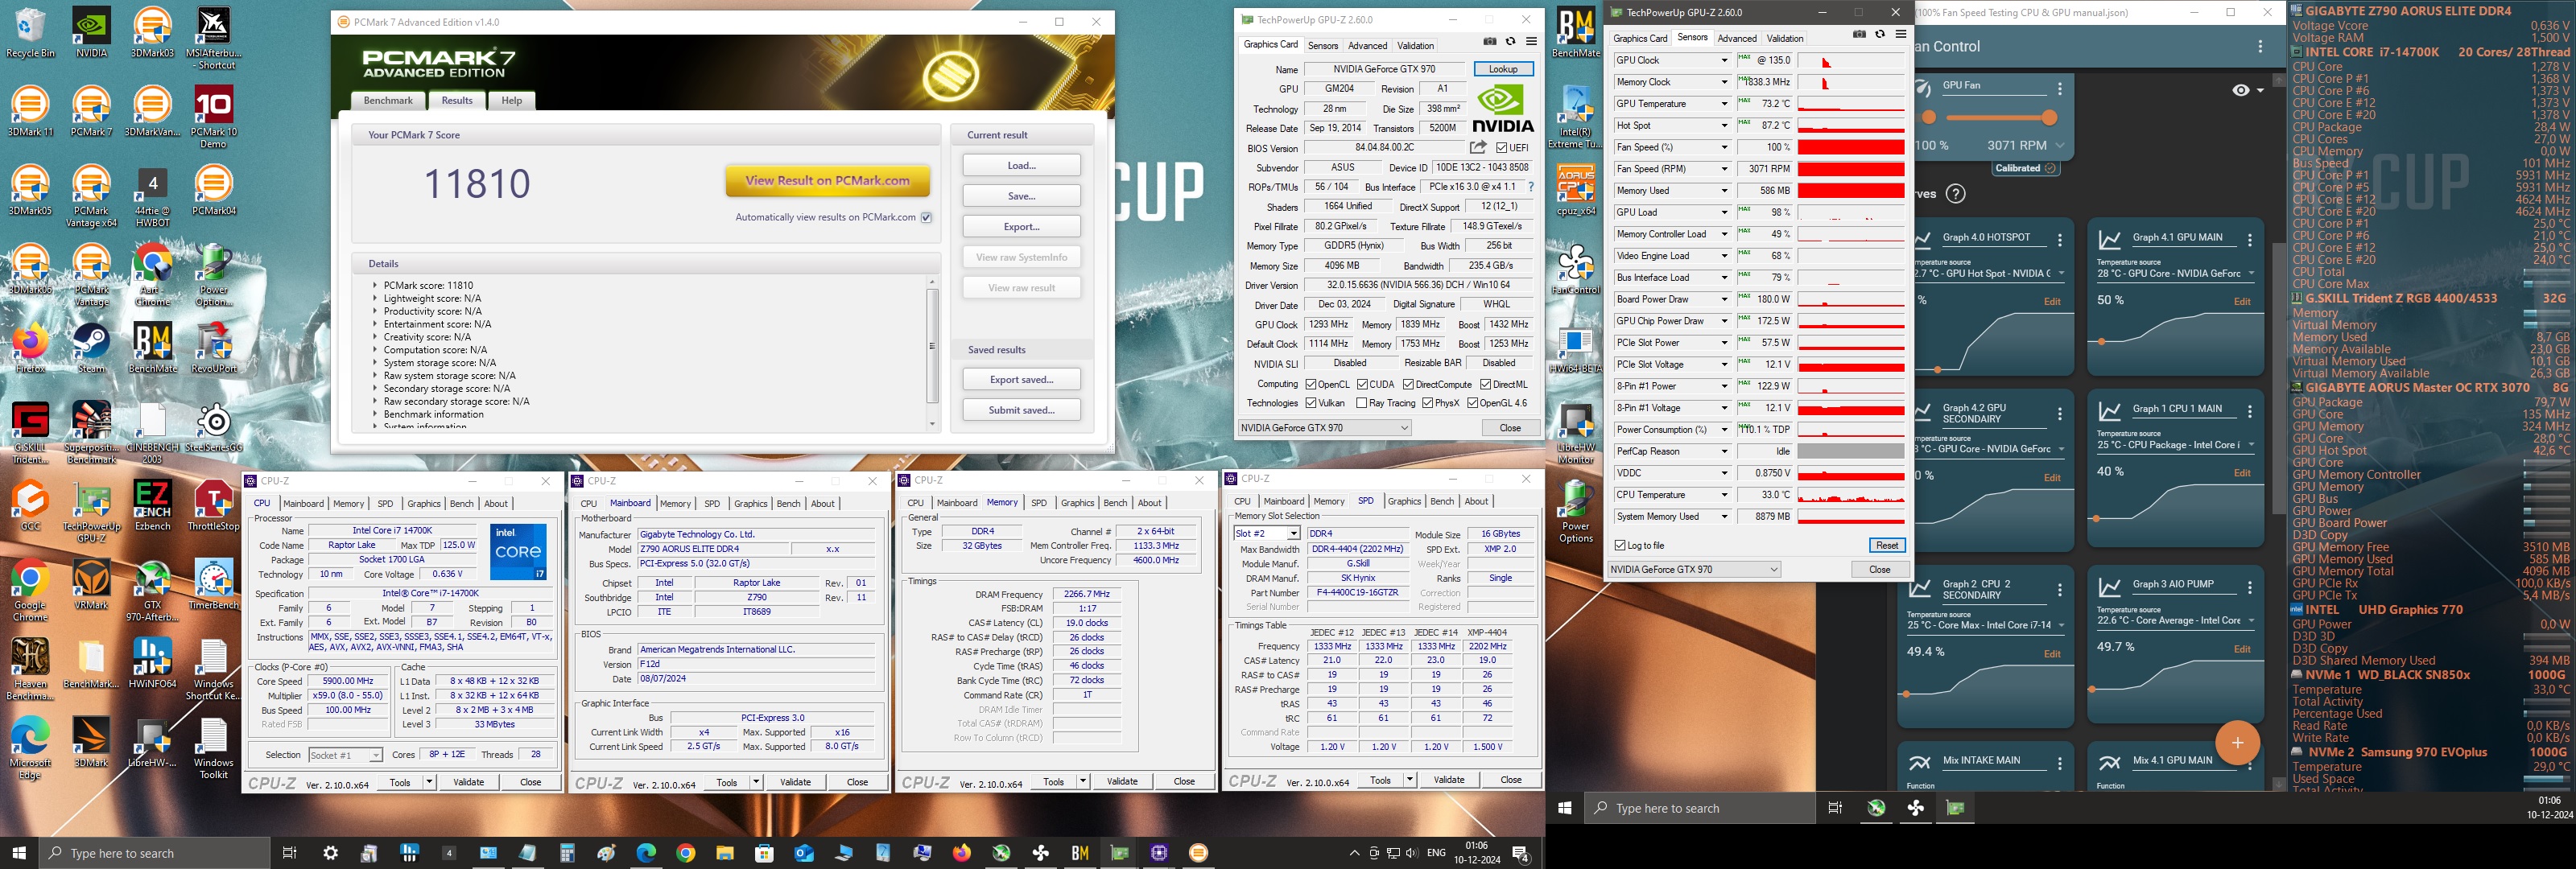
Task: Toggle the UEFI checkbox in GPU-Z
Action: (1502, 148)
